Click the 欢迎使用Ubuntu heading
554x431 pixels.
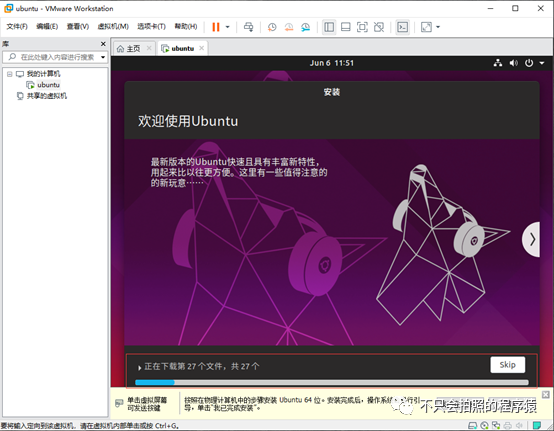(x=188, y=121)
